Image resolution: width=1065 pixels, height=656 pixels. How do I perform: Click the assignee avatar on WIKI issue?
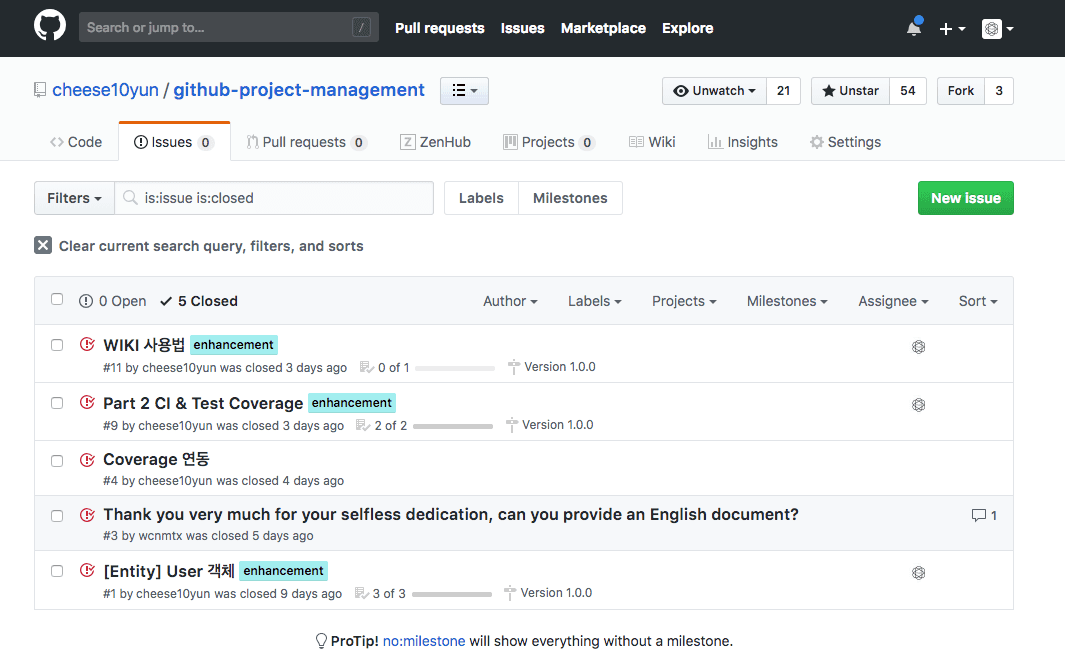coord(918,347)
